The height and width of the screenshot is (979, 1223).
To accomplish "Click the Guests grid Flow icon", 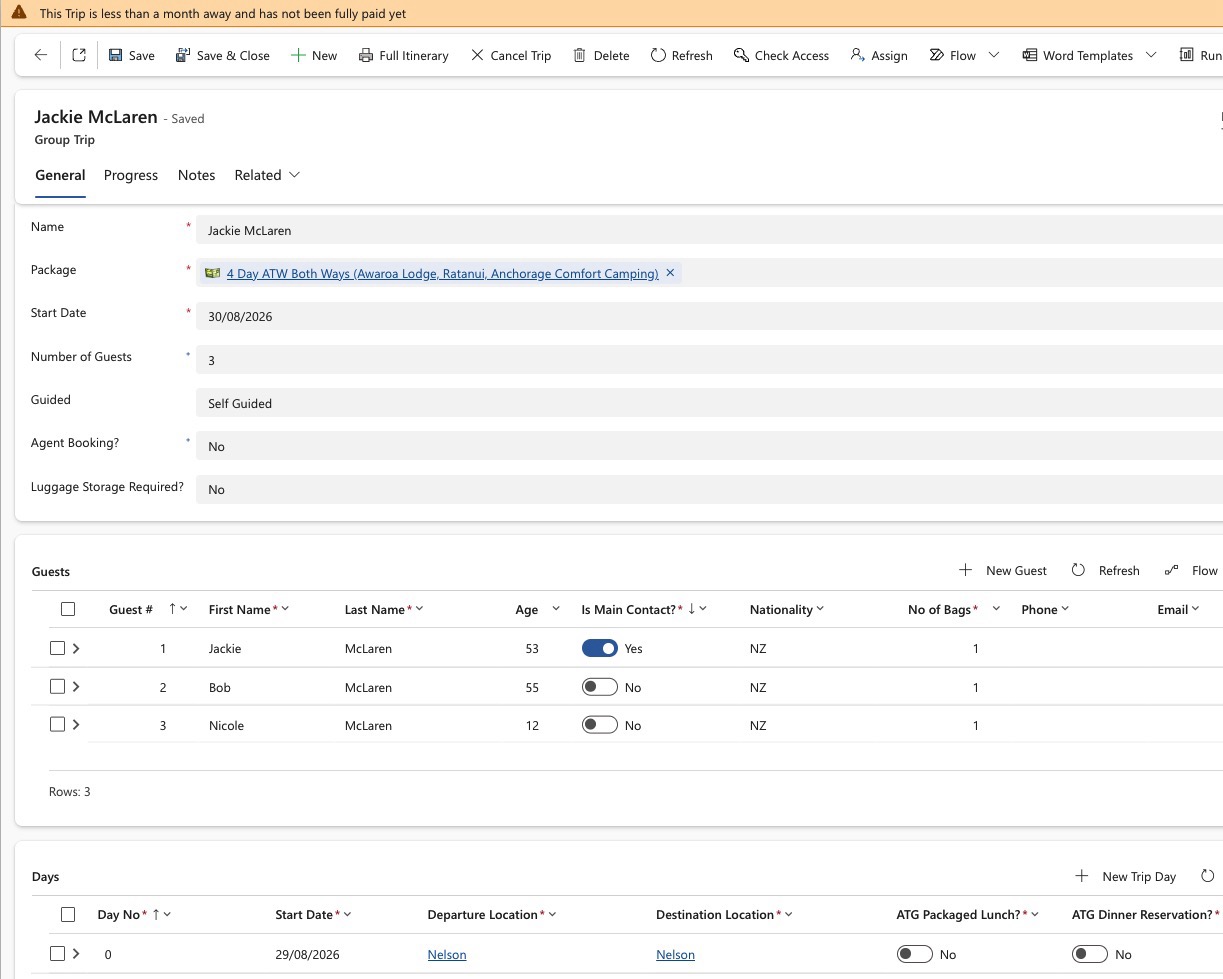I will click(1172, 570).
